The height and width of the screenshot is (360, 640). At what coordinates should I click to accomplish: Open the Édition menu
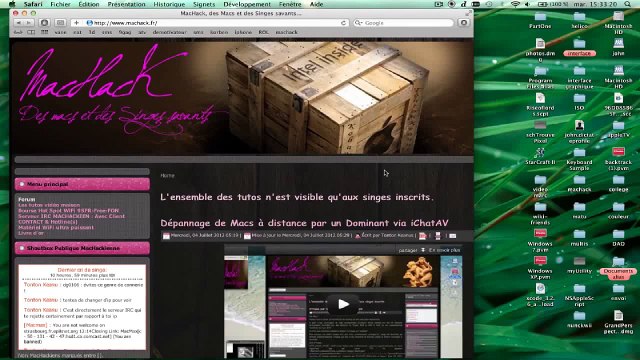89,4
